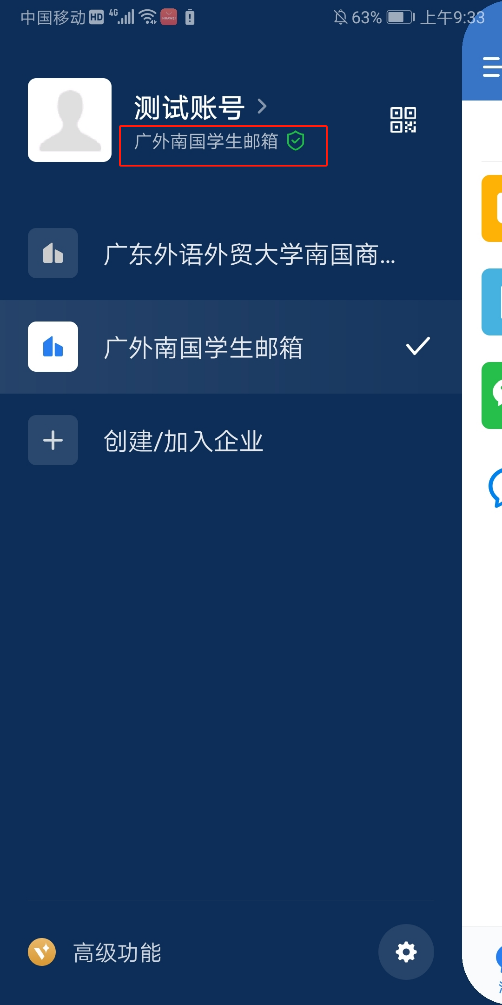
Task: Switch to 广东外语外贸大学南国商… organization
Action: pos(231,253)
